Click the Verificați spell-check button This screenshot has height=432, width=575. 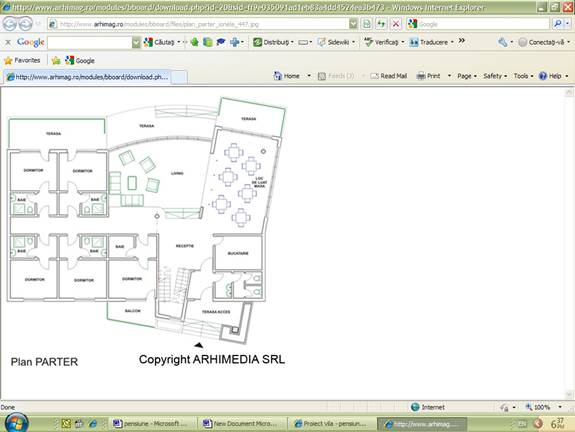(384, 42)
